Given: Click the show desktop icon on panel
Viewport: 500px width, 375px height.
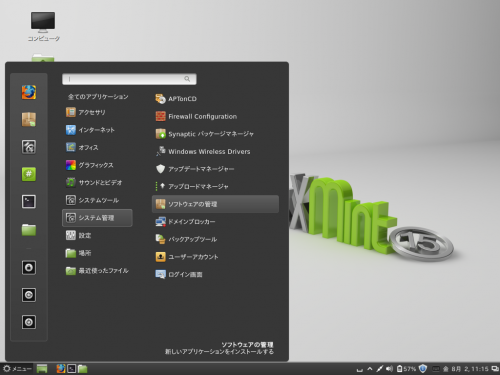Looking at the screenshot, I should 42,369.
